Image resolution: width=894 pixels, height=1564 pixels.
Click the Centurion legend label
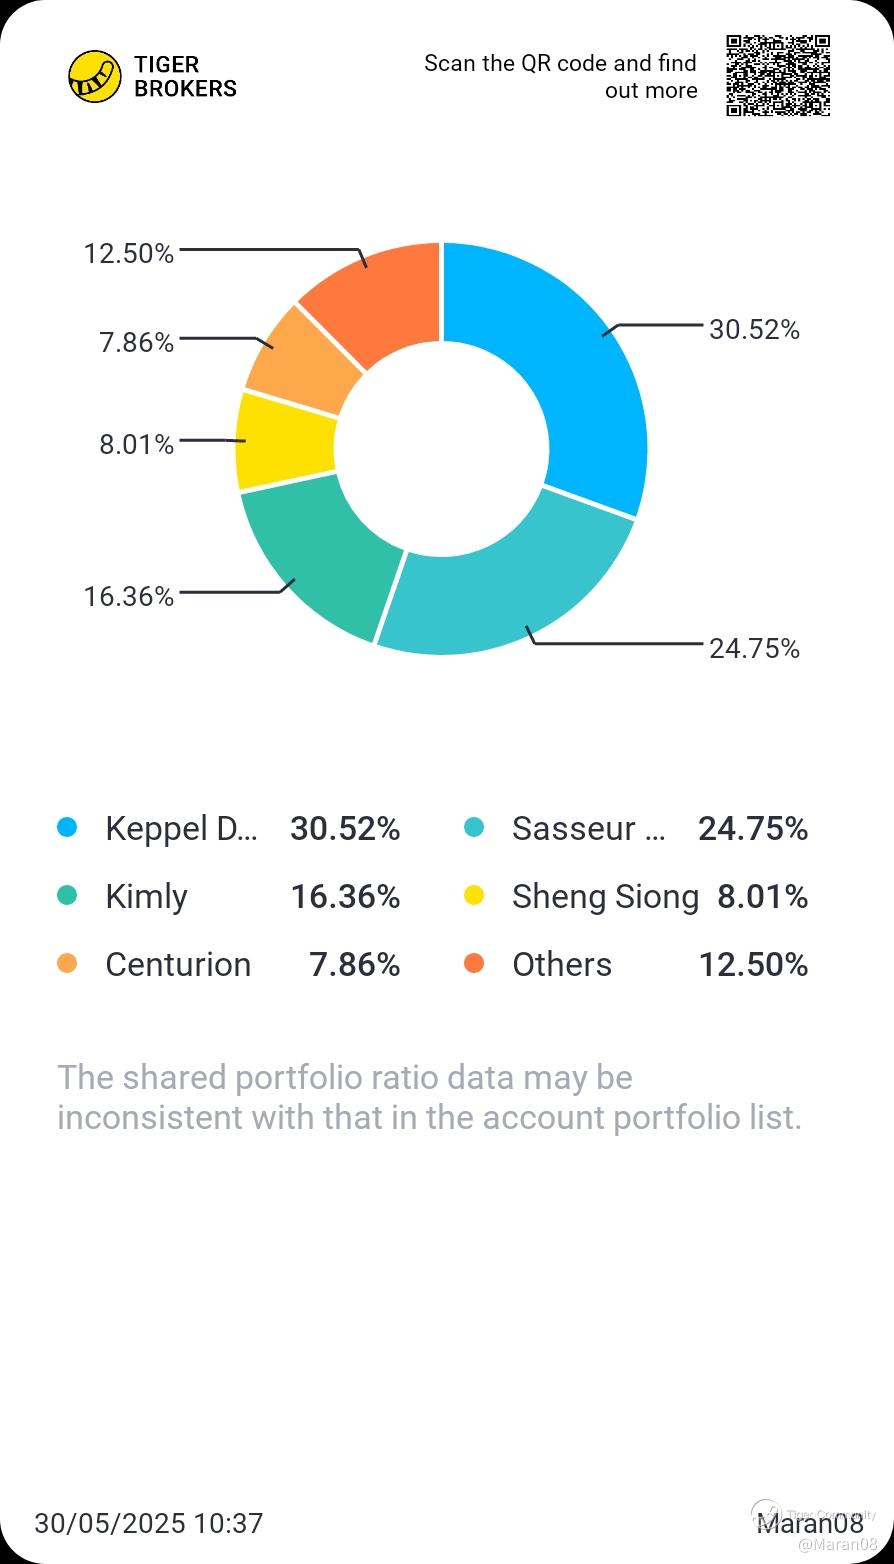click(178, 965)
